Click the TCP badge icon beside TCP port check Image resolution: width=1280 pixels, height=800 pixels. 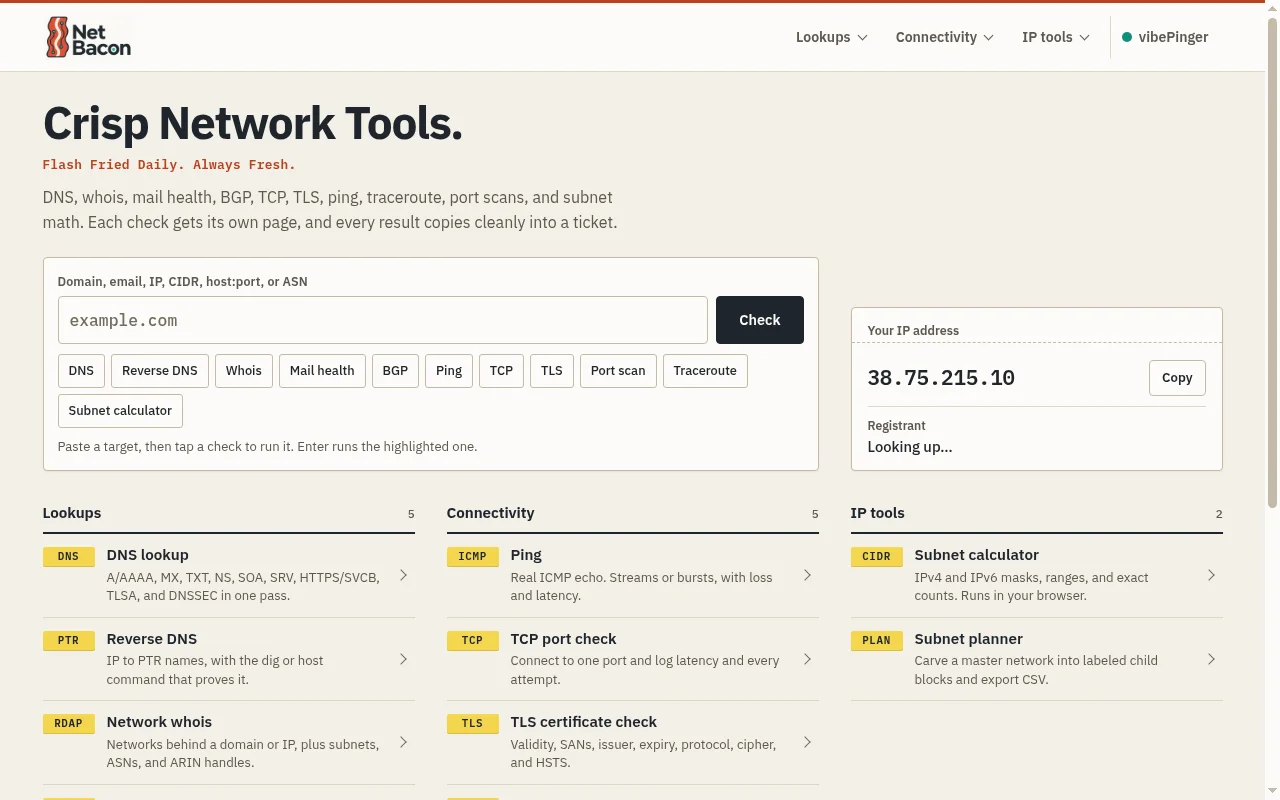click(x=472, y=641)
